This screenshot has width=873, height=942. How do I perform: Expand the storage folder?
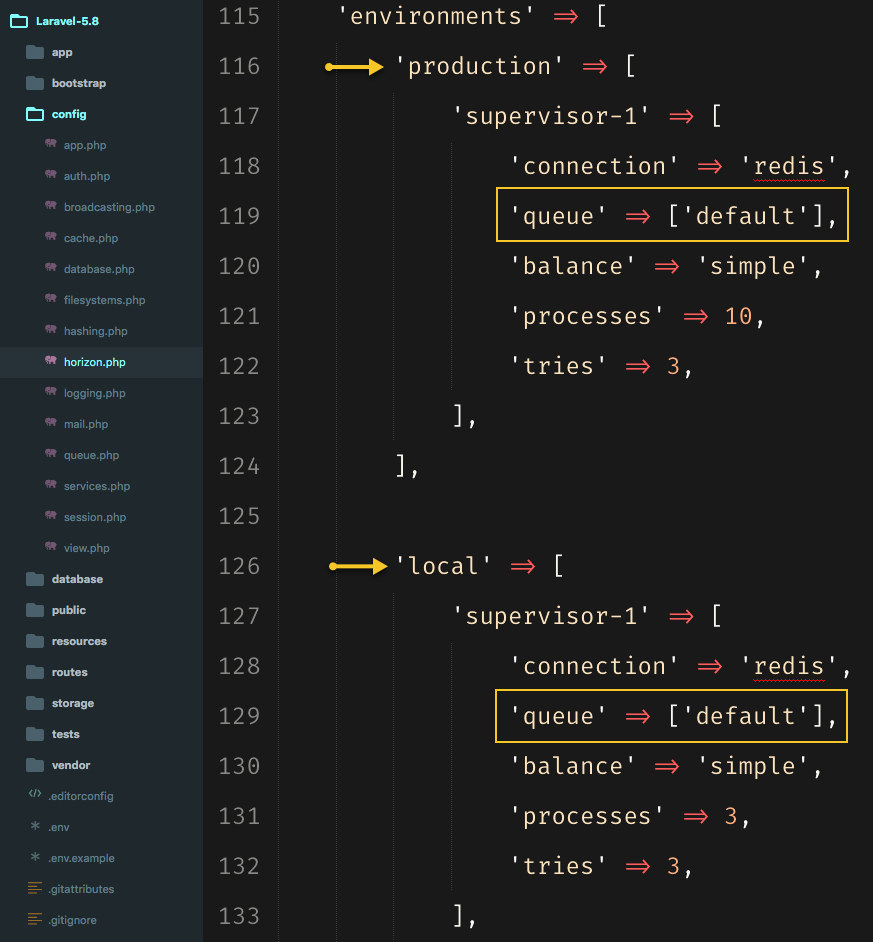(73, 703)
